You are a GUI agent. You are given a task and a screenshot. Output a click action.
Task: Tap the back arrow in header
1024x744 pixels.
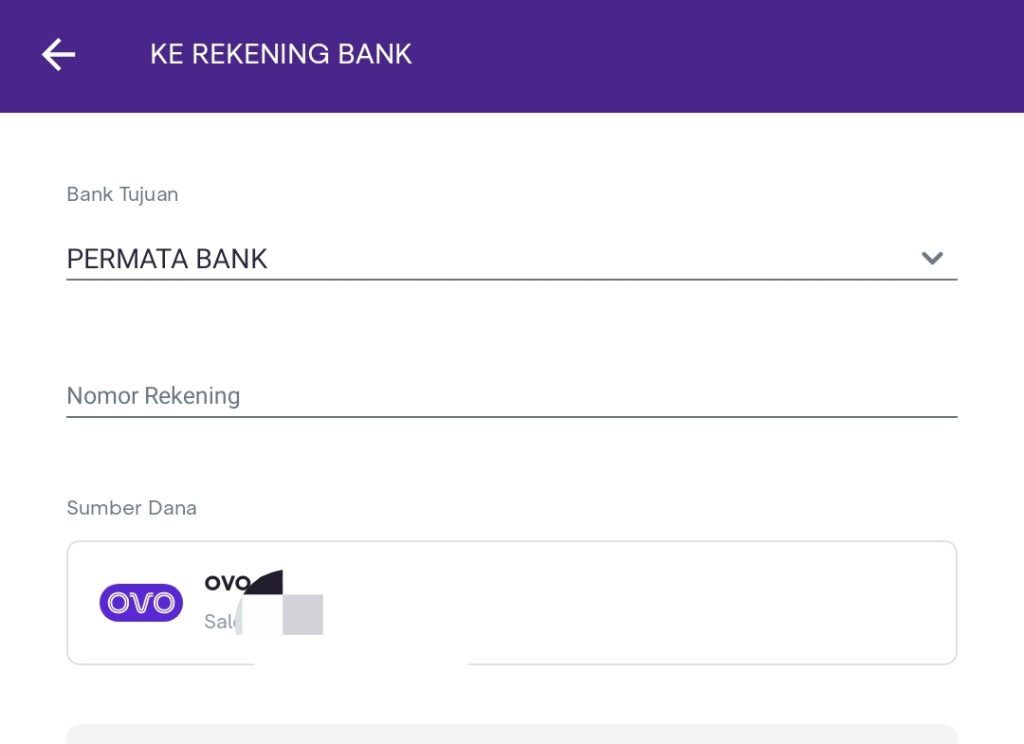tap(59, 54)
